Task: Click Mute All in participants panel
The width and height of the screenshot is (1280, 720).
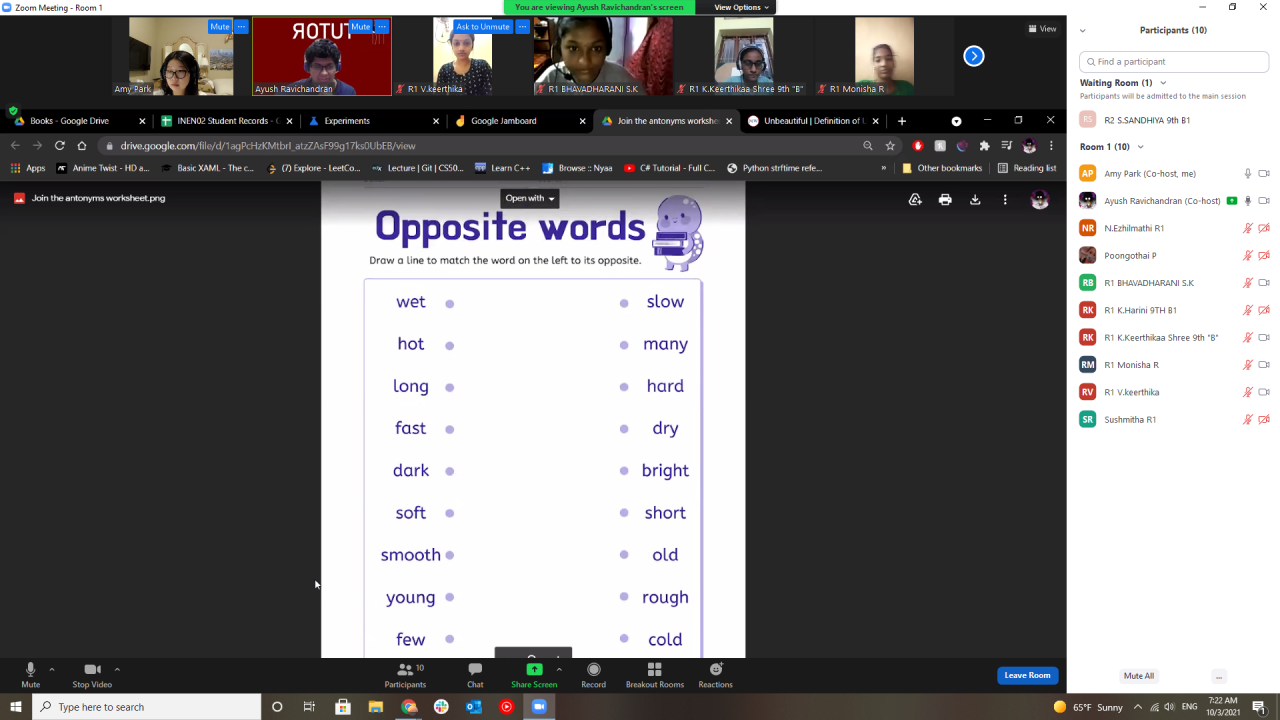Action: (1138, 676)
